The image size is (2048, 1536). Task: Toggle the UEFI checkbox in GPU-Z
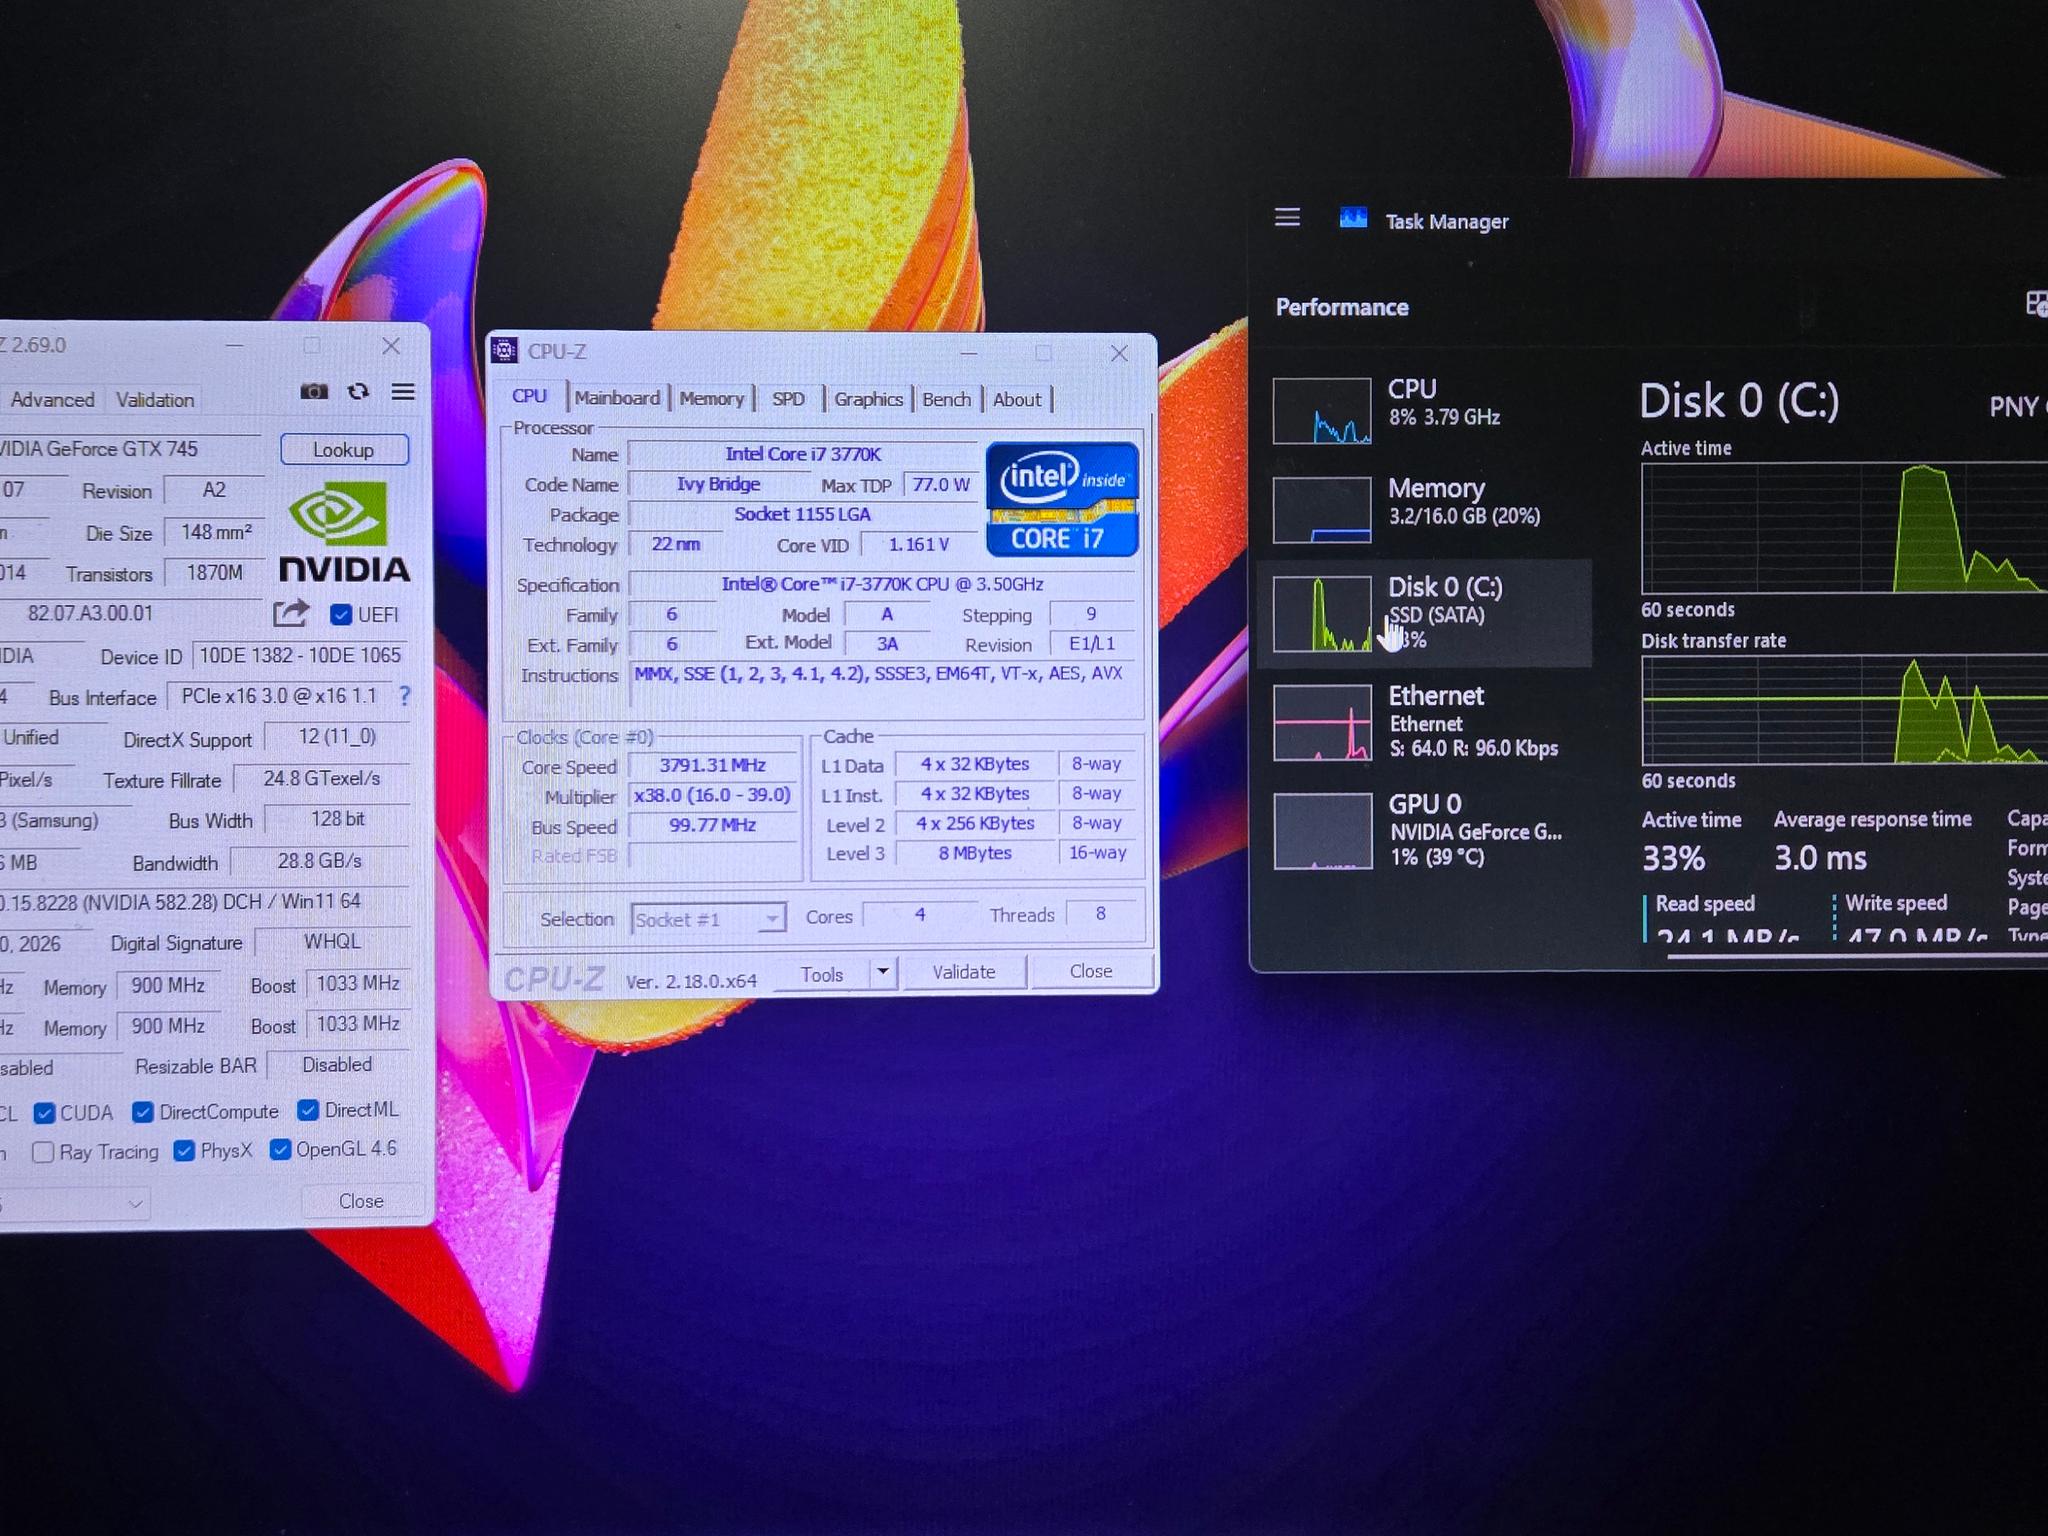point(341,614)
